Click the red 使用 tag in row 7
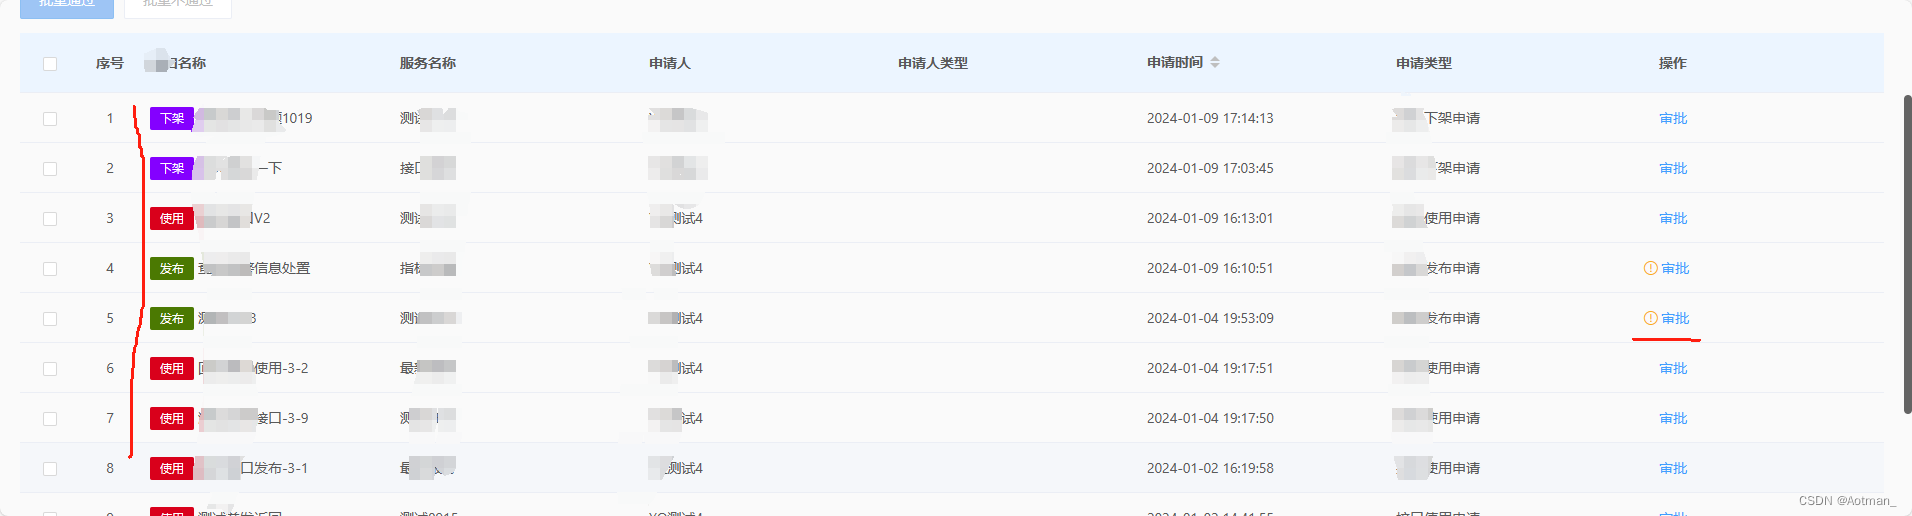1912x516 pixels. click(x=172, y=418)
